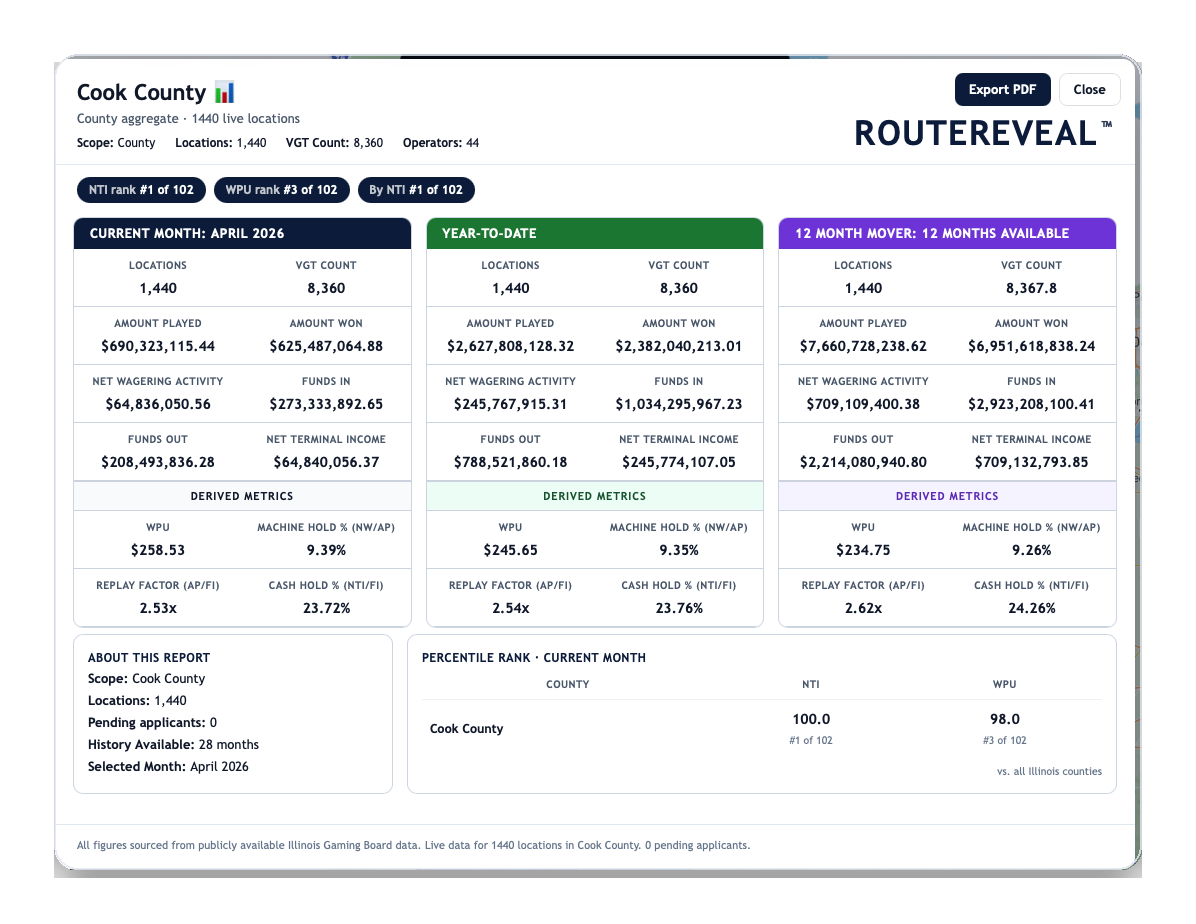Image resolution: width=1196 pixels, height=924 pixels.
Task: Click the bar chart icon beside Cook County
Action: coord(224,92)
